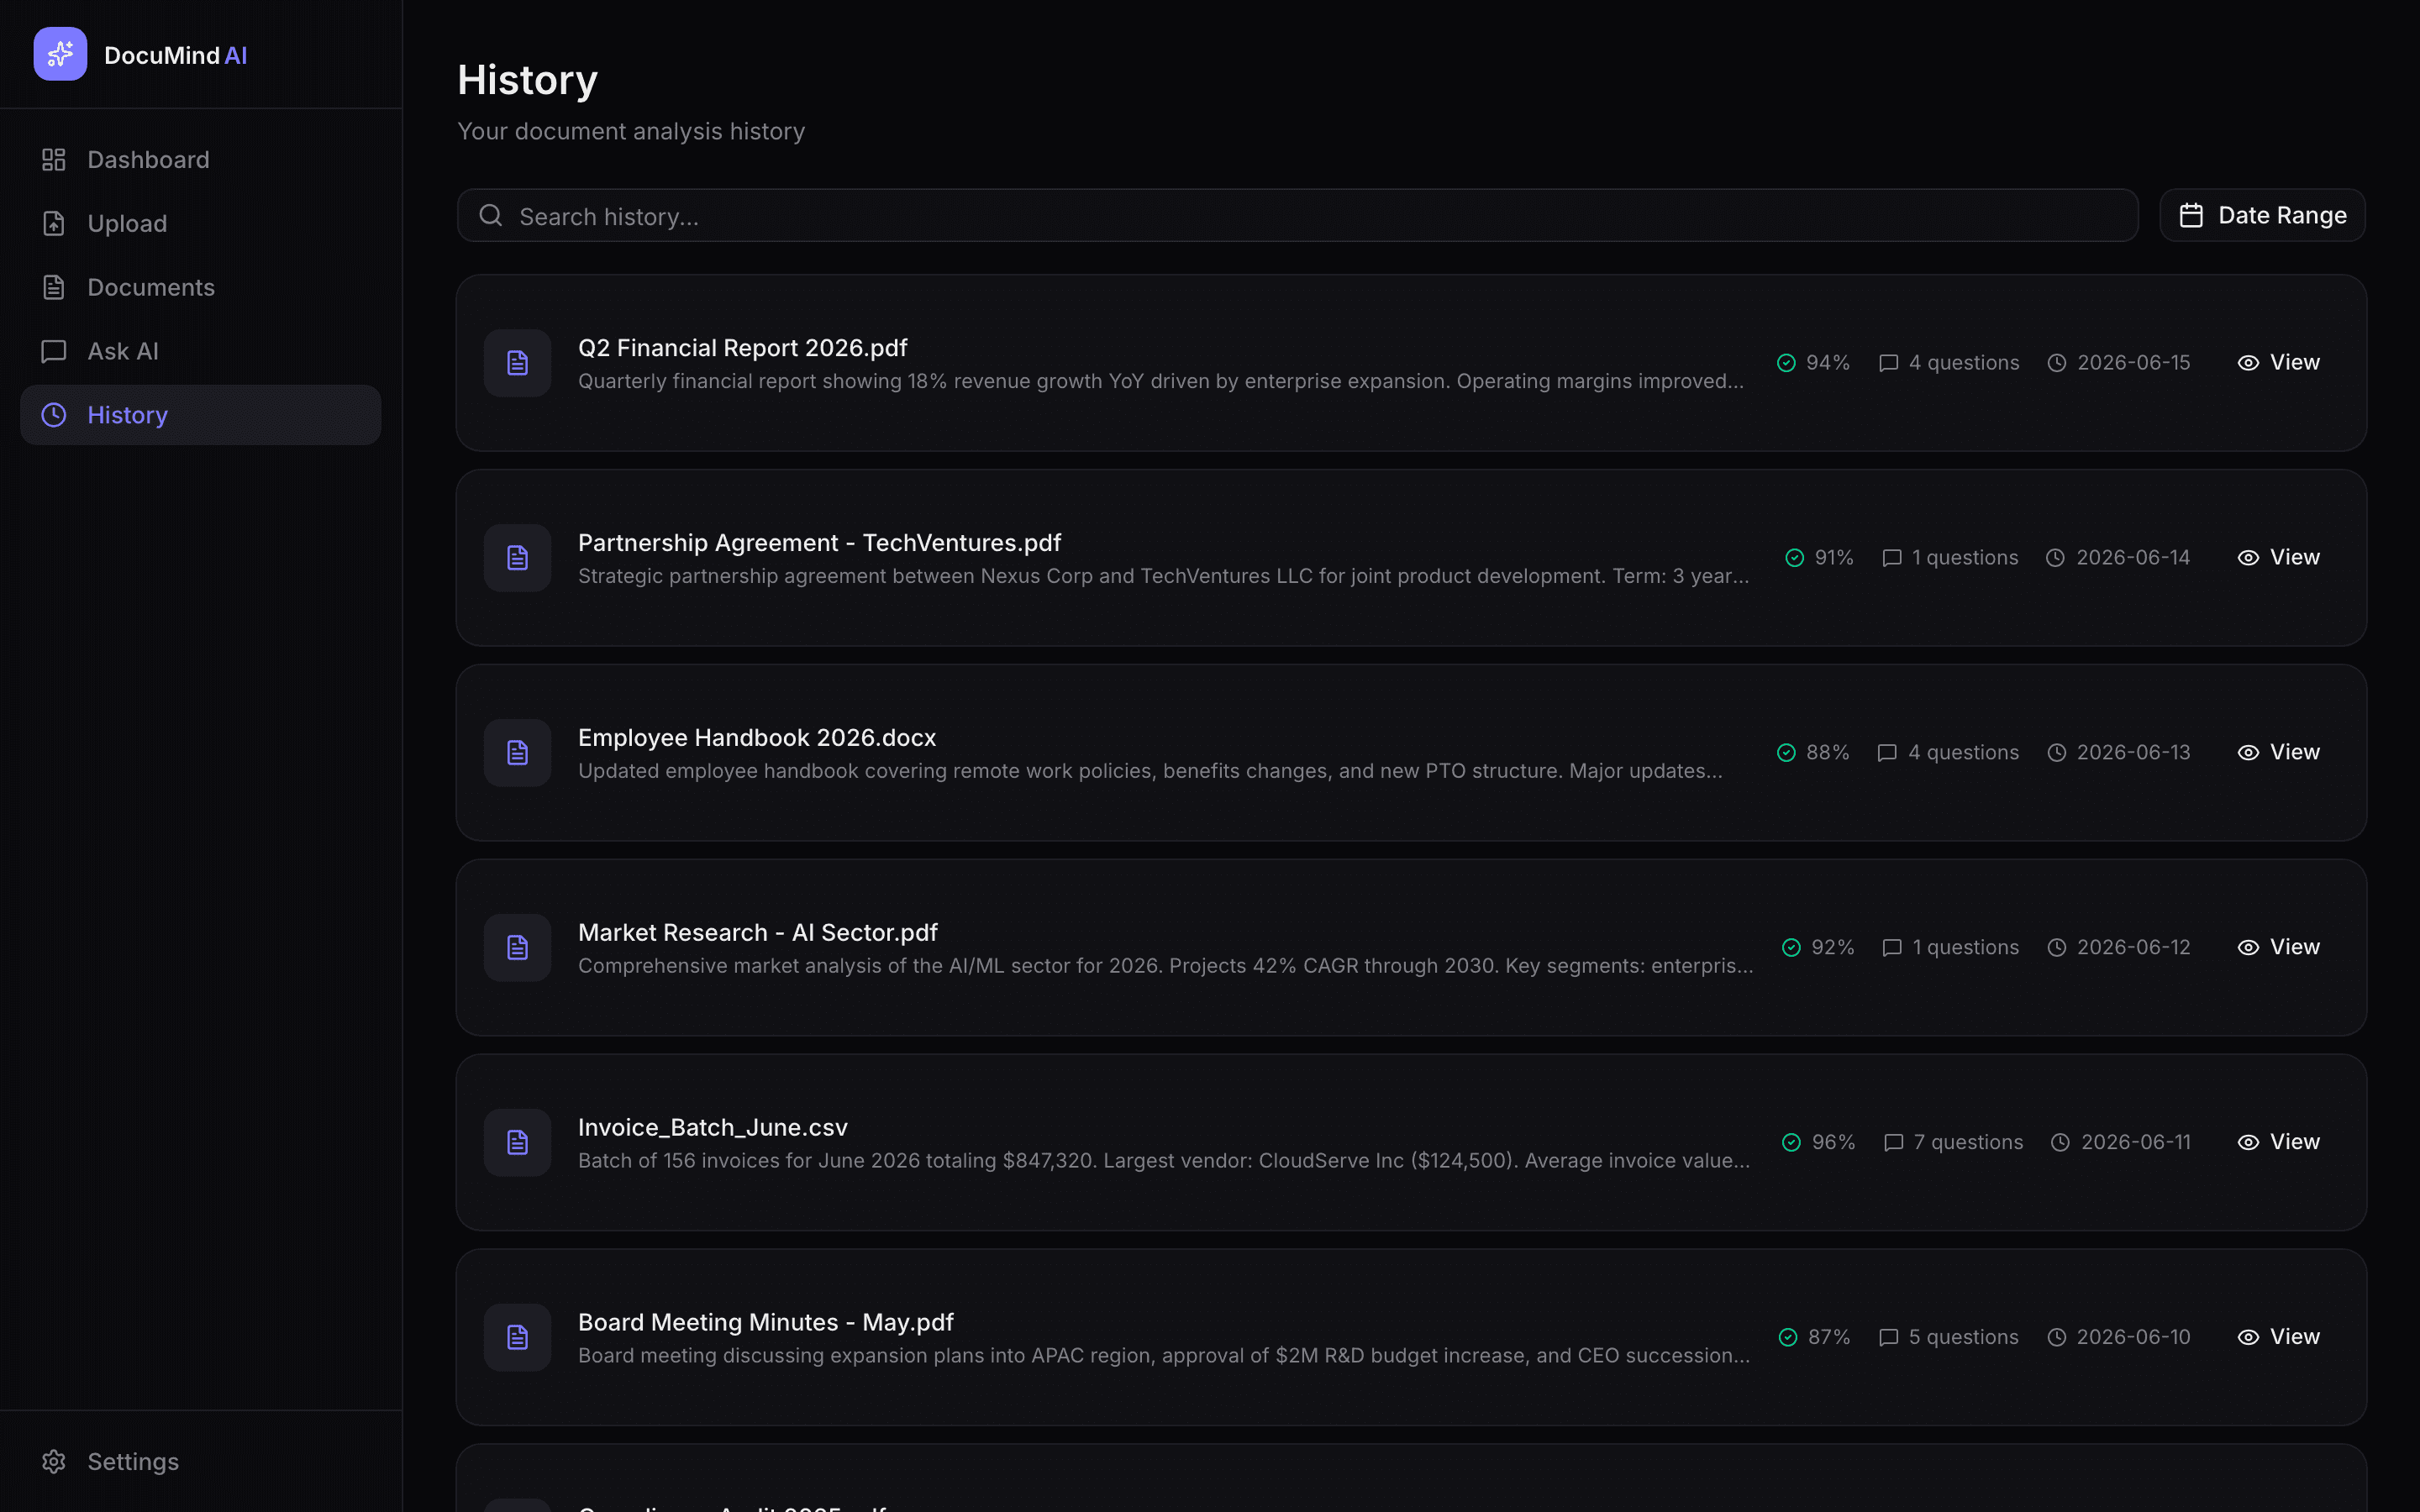
Task: Click the Search history input field
Action: [1297, 216]
